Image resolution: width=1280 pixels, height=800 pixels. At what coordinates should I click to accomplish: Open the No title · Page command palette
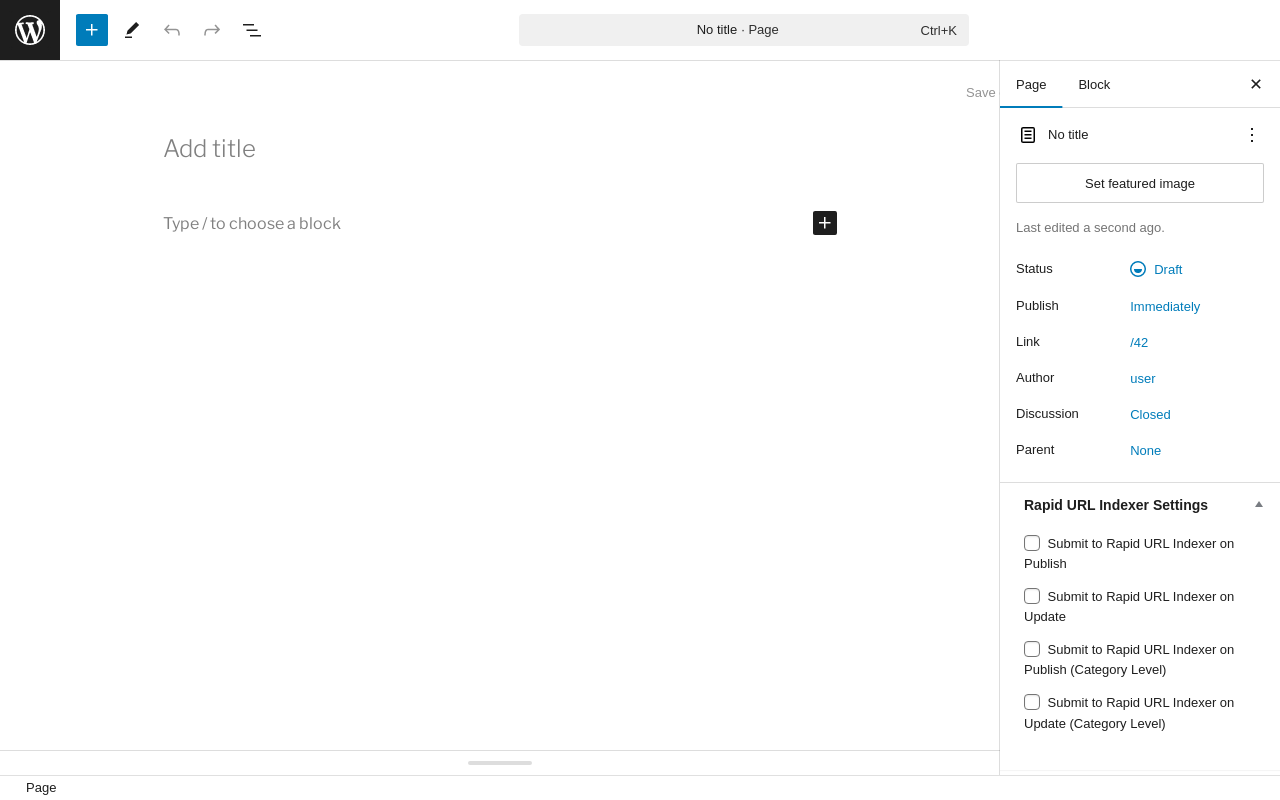pyautogui.click(x=744, y=30)
